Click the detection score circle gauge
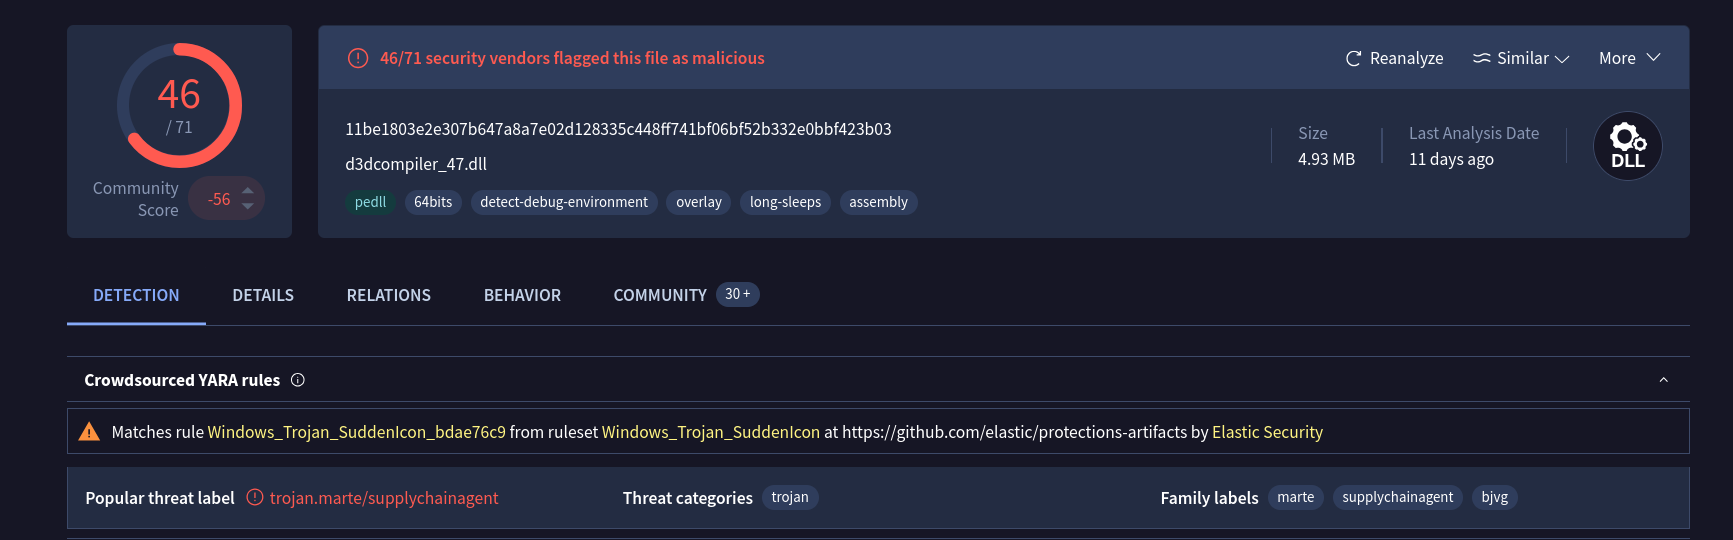The width and height of the screenshot is (1733, 540). [180, 105]
